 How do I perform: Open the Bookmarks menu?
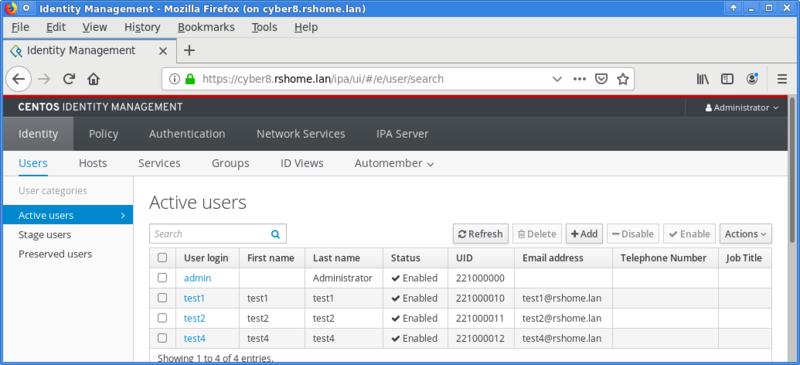[206, 27]
